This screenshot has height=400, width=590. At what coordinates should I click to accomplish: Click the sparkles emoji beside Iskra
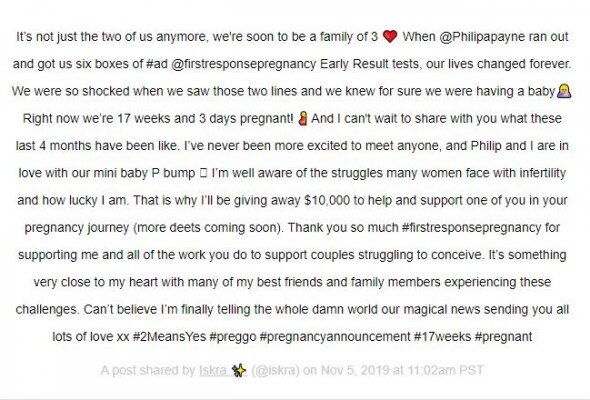[x=239, y=370]
